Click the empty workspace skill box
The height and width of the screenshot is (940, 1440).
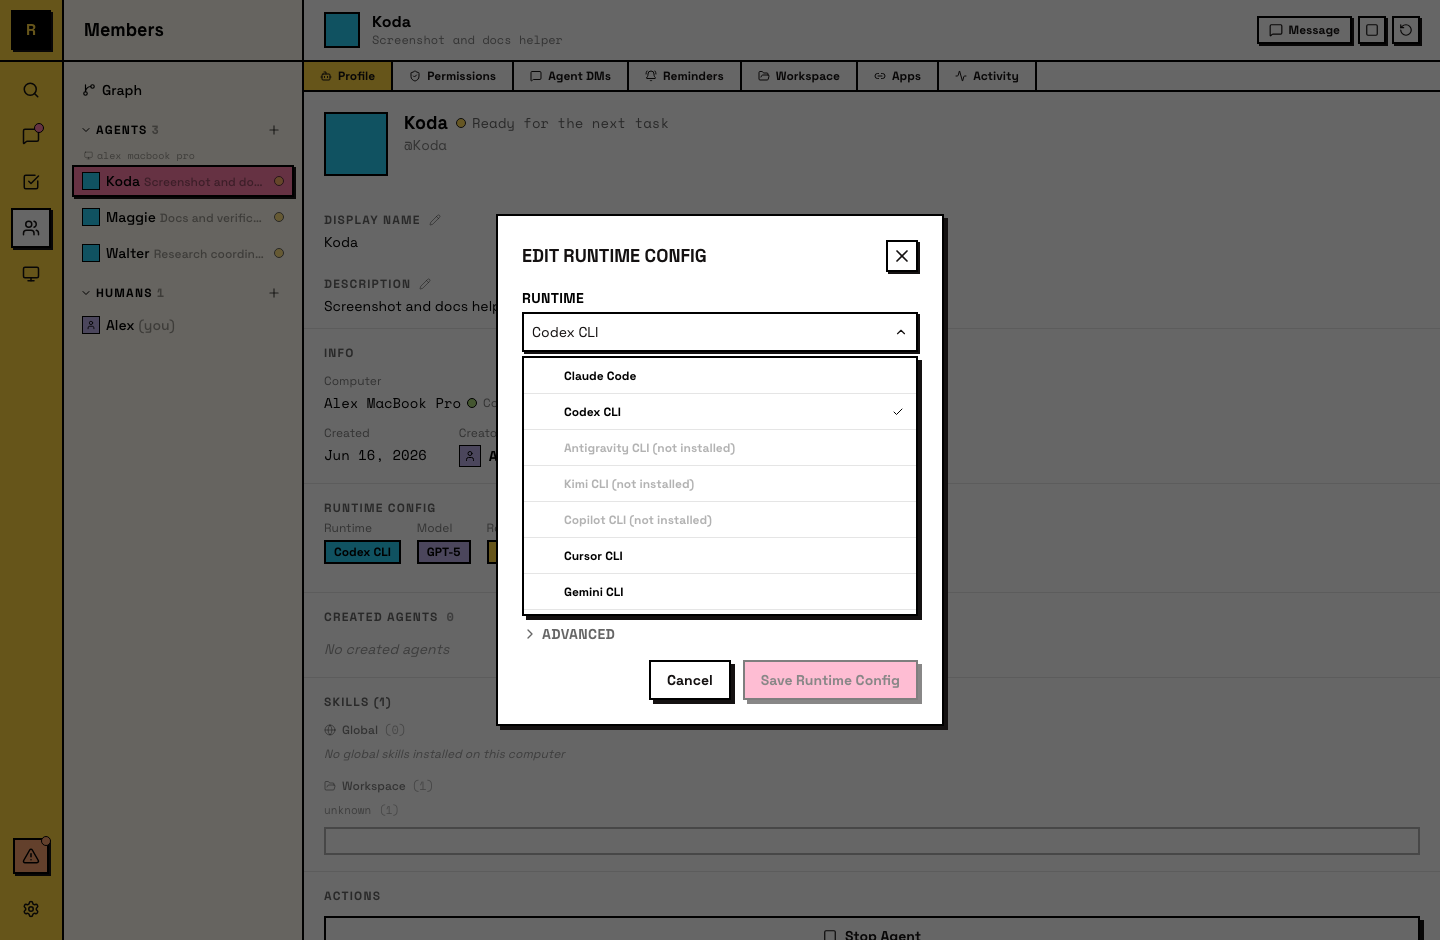(871, 841)
